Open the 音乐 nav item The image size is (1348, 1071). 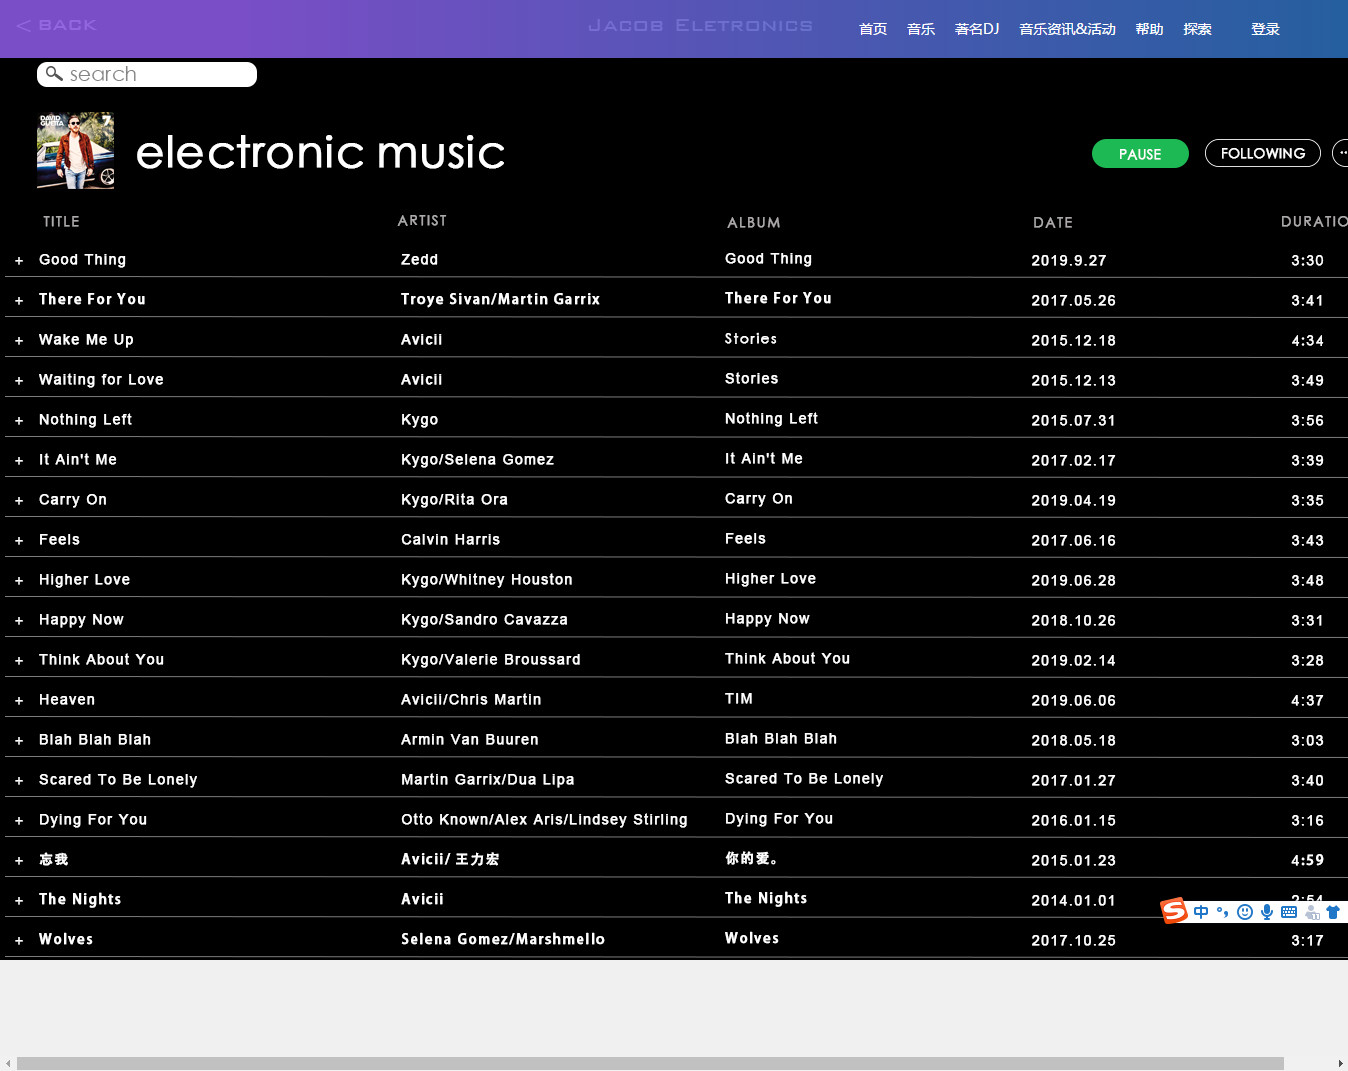[921, 29]
